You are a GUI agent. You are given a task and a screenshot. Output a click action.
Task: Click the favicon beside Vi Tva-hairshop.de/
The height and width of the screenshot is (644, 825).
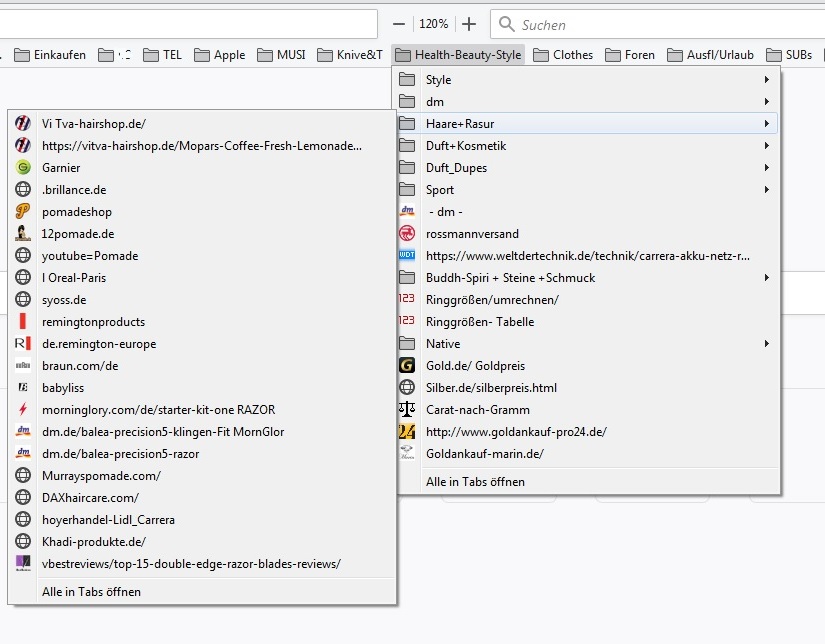[23, 124]
